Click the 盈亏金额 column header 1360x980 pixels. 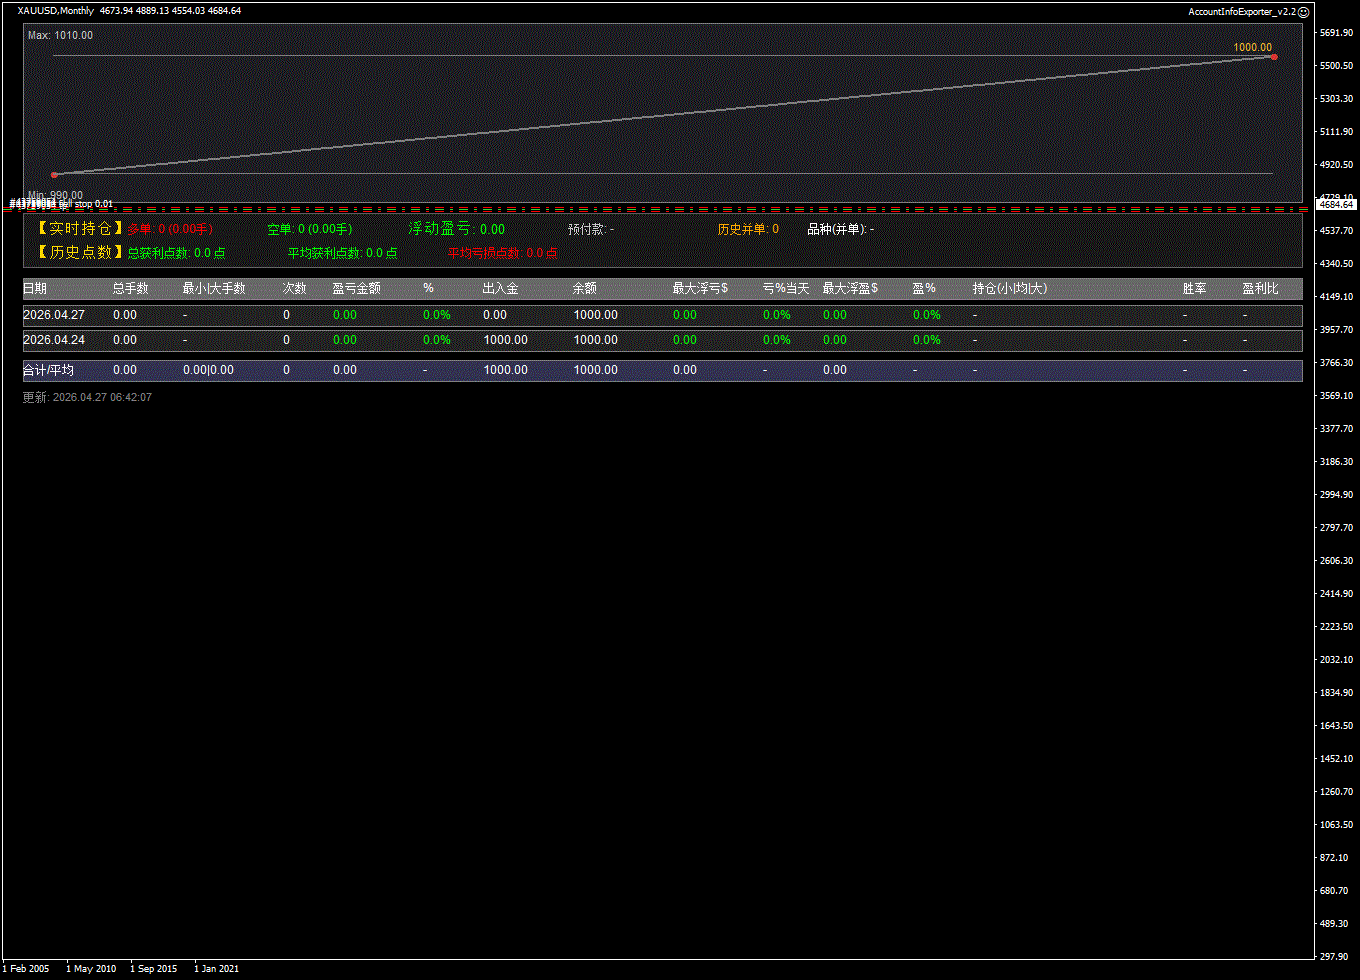click(x=356, y=289)
